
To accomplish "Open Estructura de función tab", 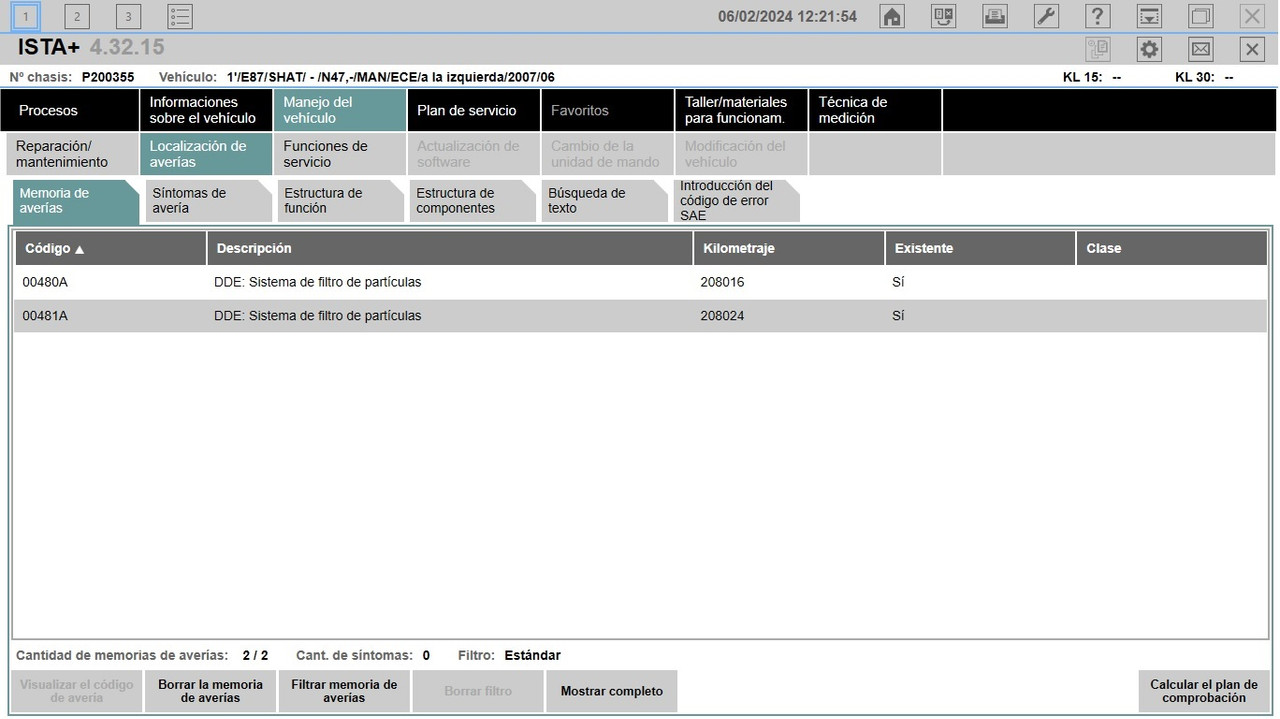I will pyautogui.click(x=340, y=201).
